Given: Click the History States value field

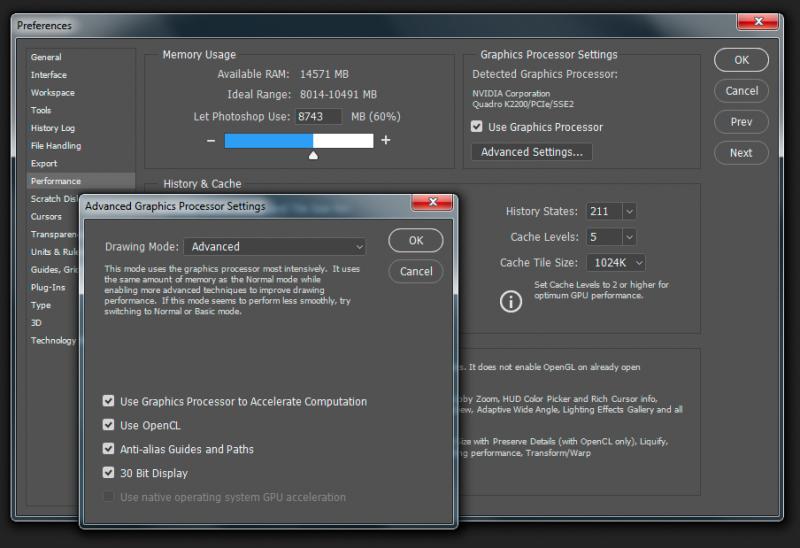Looking at the screenshot, I should (x=604, y=211).
